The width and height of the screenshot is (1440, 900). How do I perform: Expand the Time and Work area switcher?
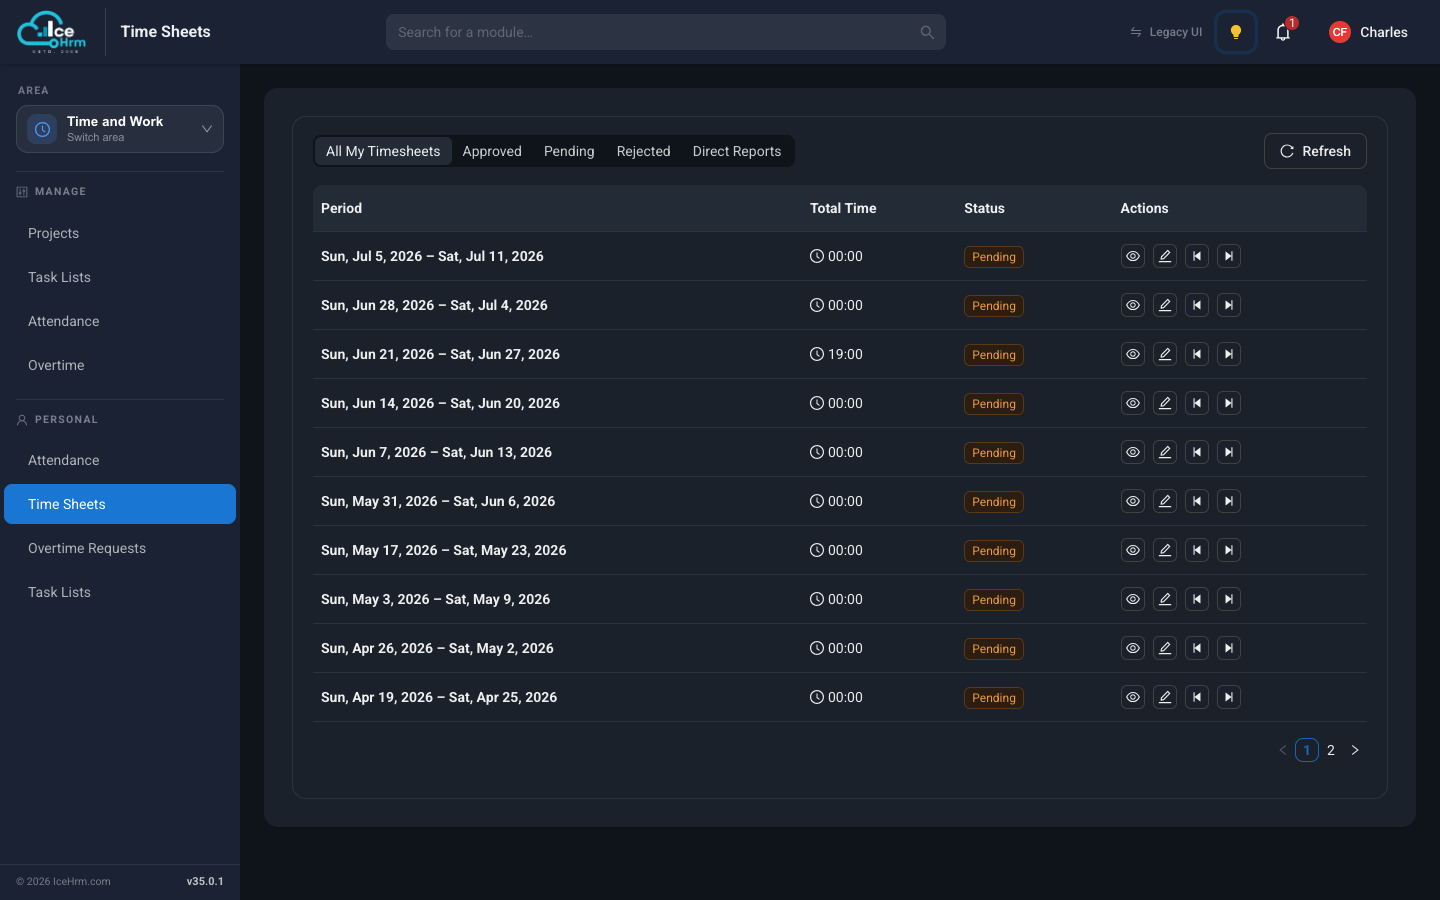[120, 129]
